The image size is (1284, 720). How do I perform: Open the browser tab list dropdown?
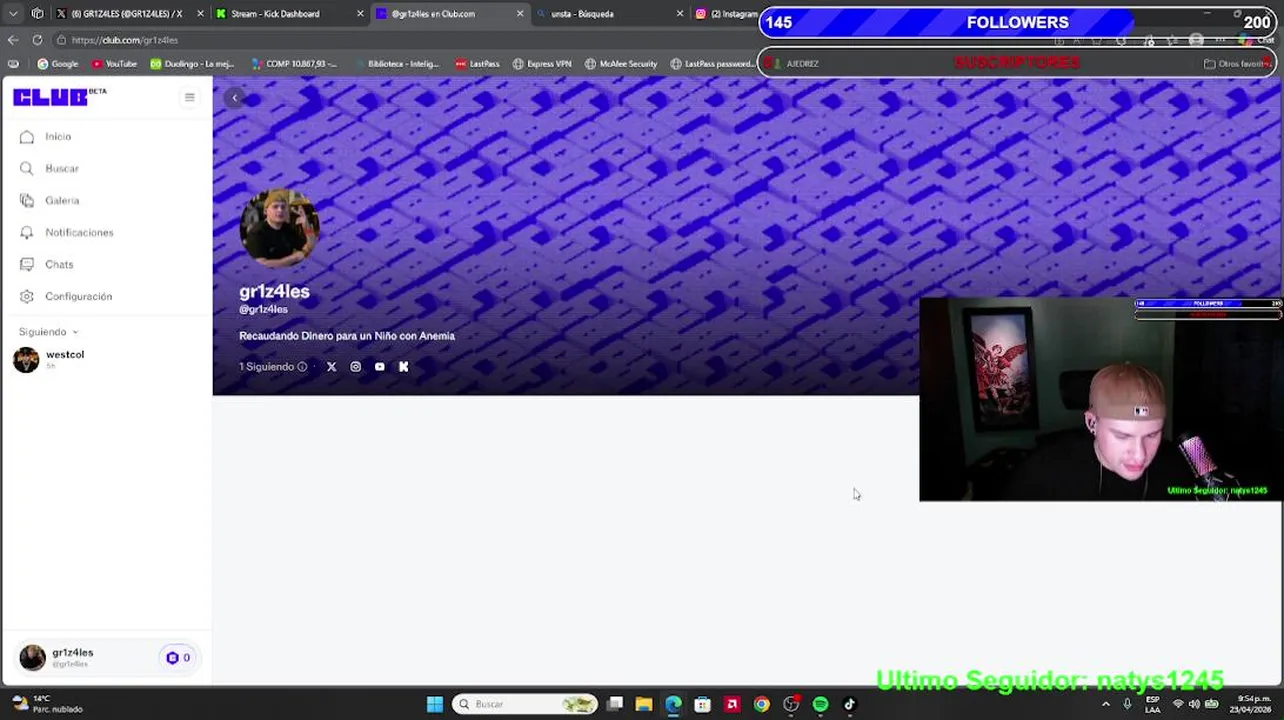pyautogui.click(x=13, y=14)
